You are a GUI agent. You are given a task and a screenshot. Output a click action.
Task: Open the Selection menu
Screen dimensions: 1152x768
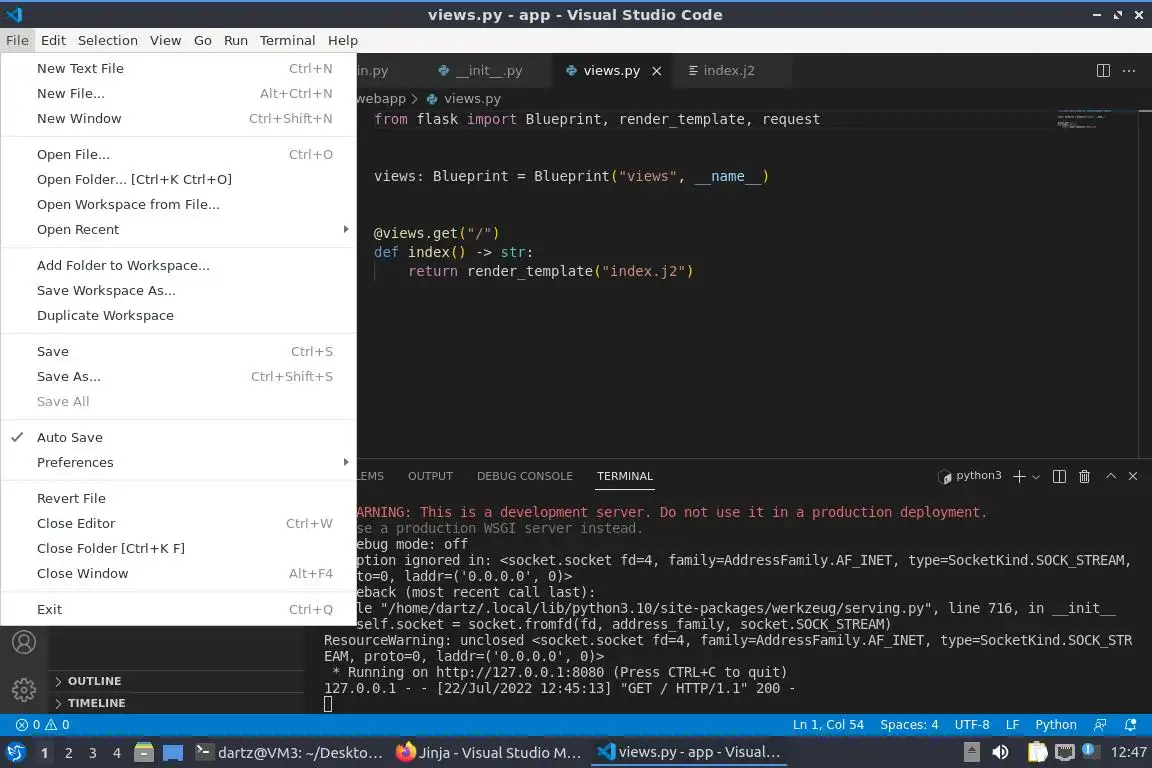(107, 40)
